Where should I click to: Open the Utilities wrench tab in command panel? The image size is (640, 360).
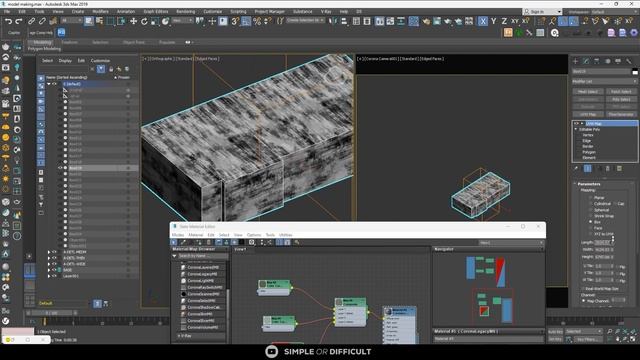coord(629,61)
